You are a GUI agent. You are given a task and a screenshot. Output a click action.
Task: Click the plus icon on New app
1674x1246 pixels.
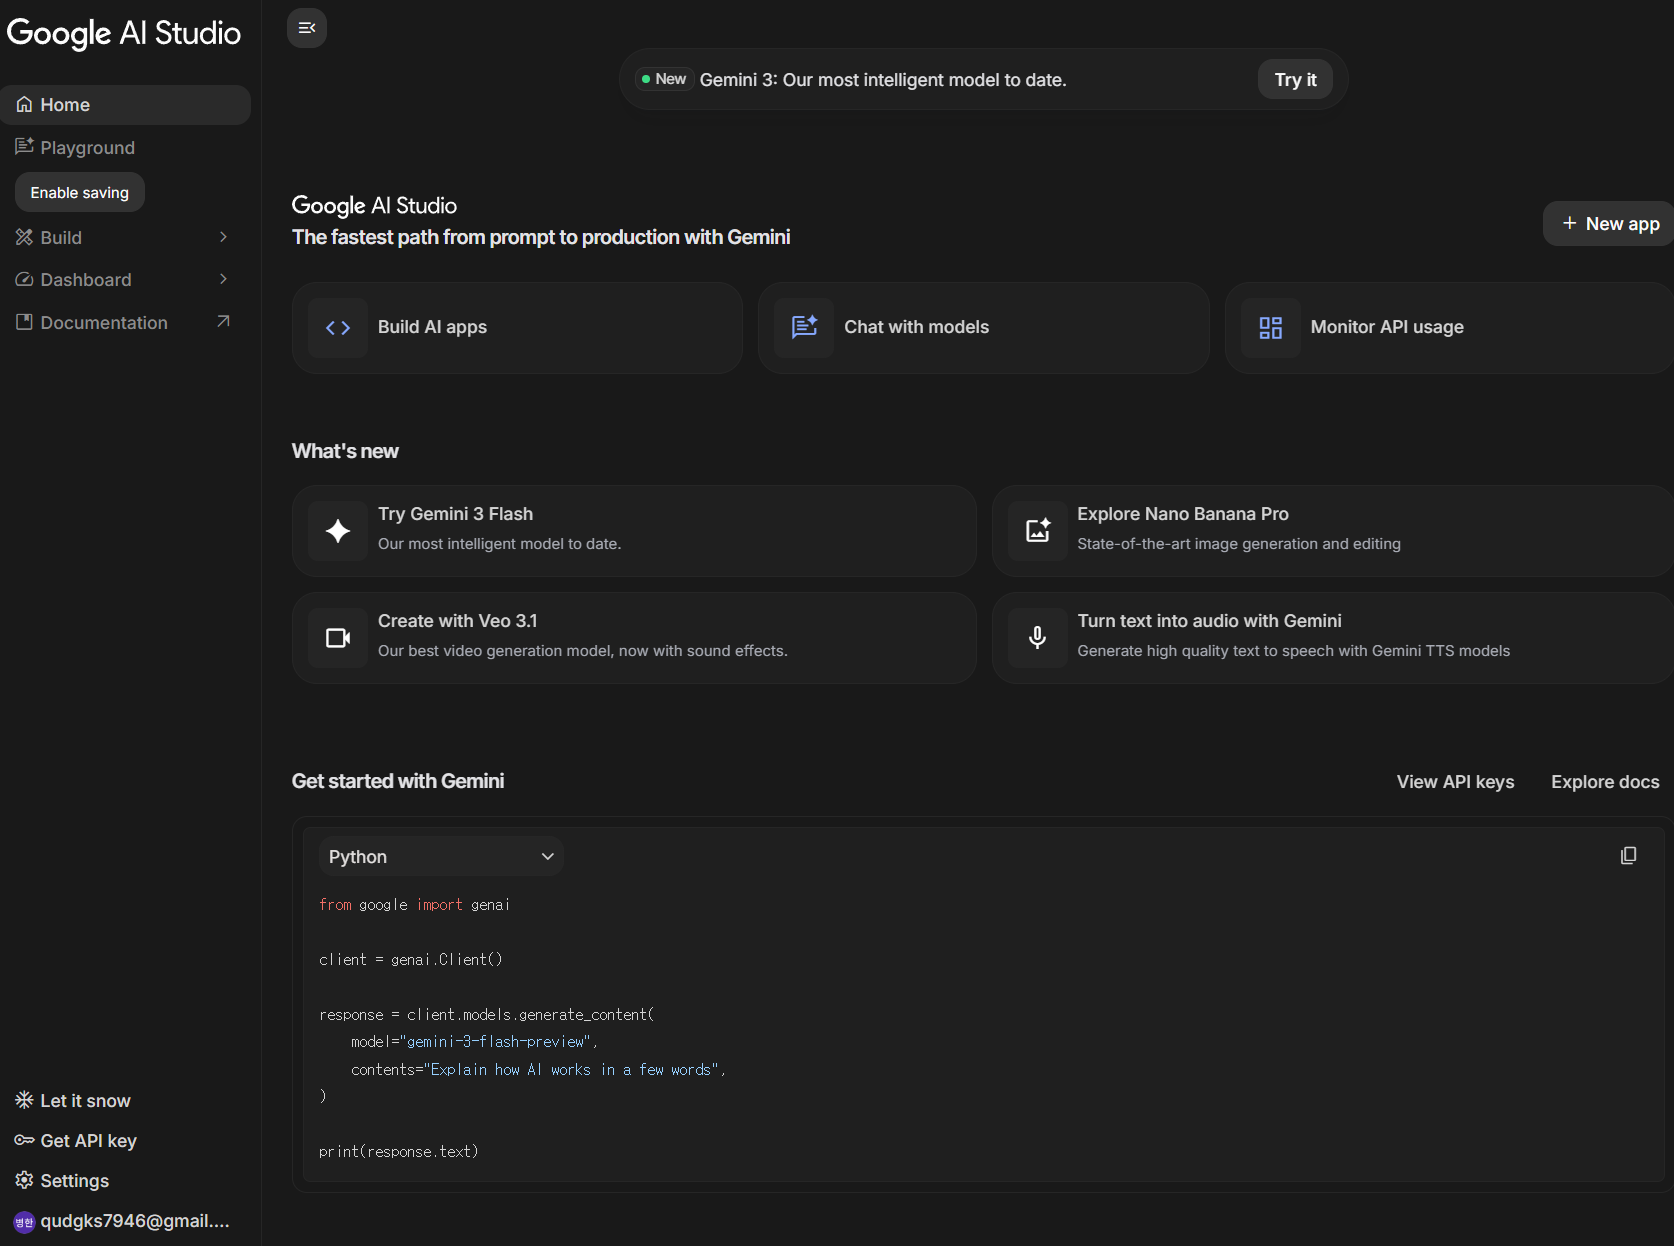[1569, 223]
